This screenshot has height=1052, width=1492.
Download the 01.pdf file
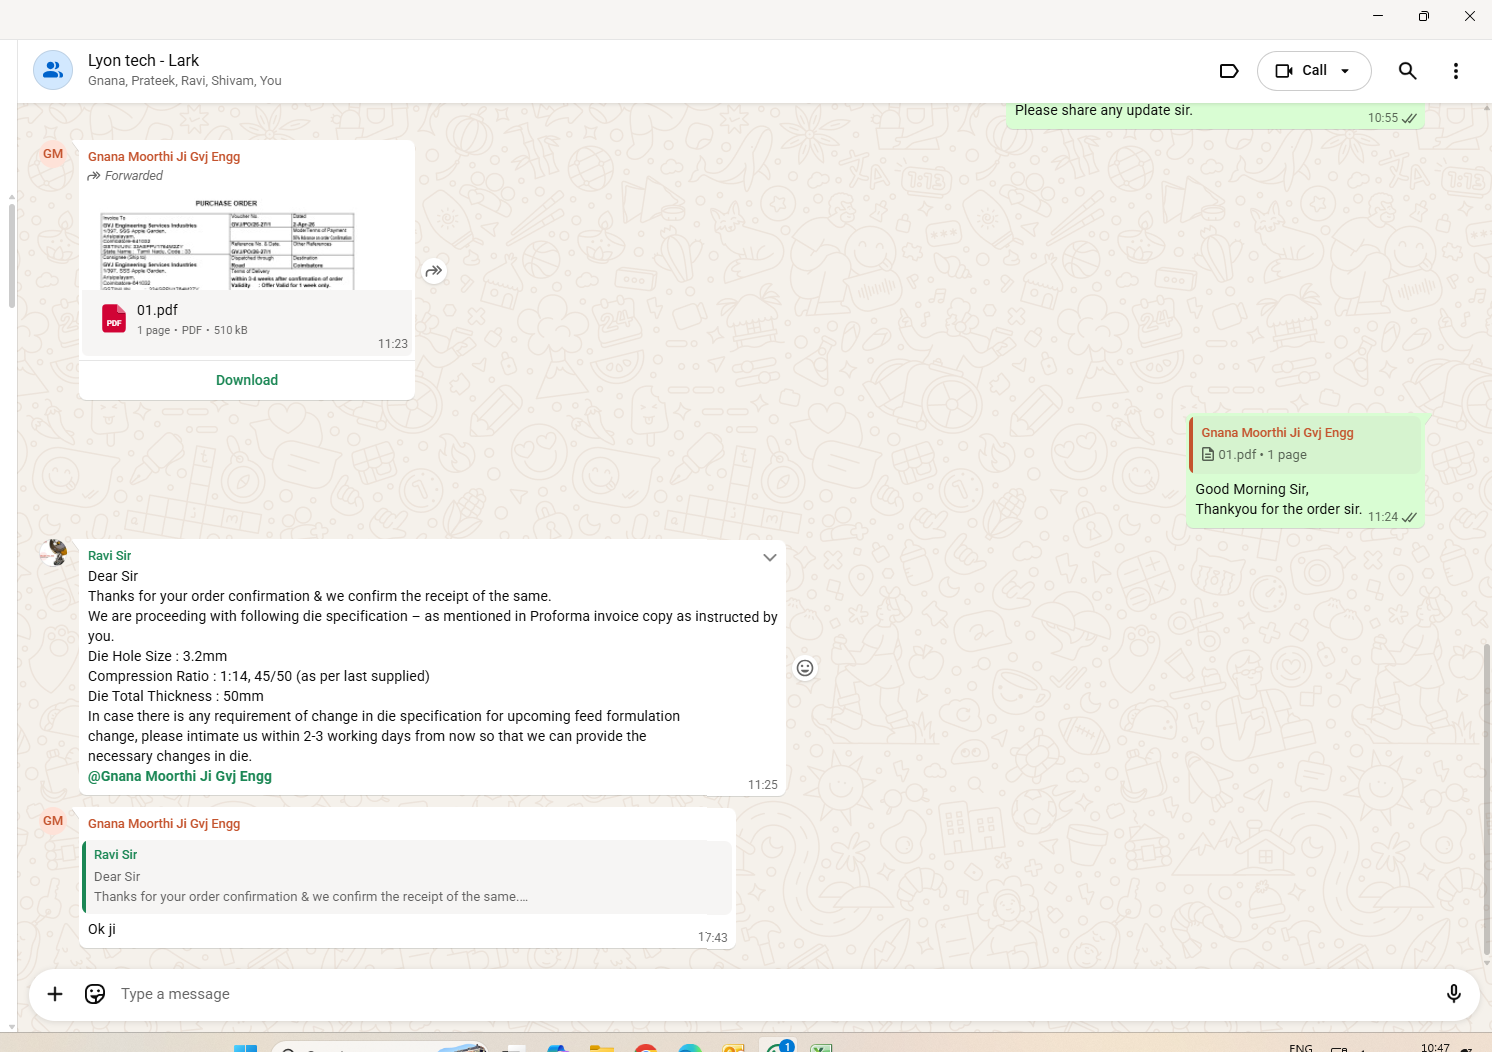[x=247, y=380]
